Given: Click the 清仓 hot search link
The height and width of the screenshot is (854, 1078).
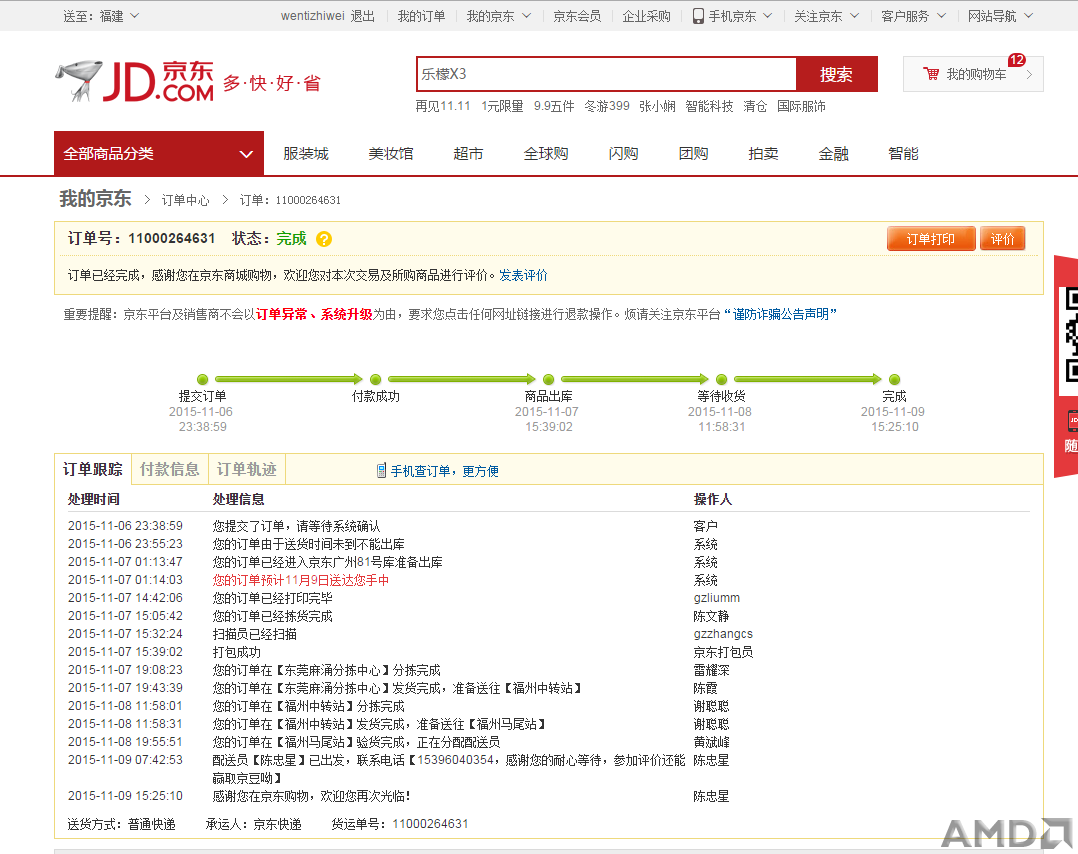Looking at the screenshot, I should (x=755, y=106).
